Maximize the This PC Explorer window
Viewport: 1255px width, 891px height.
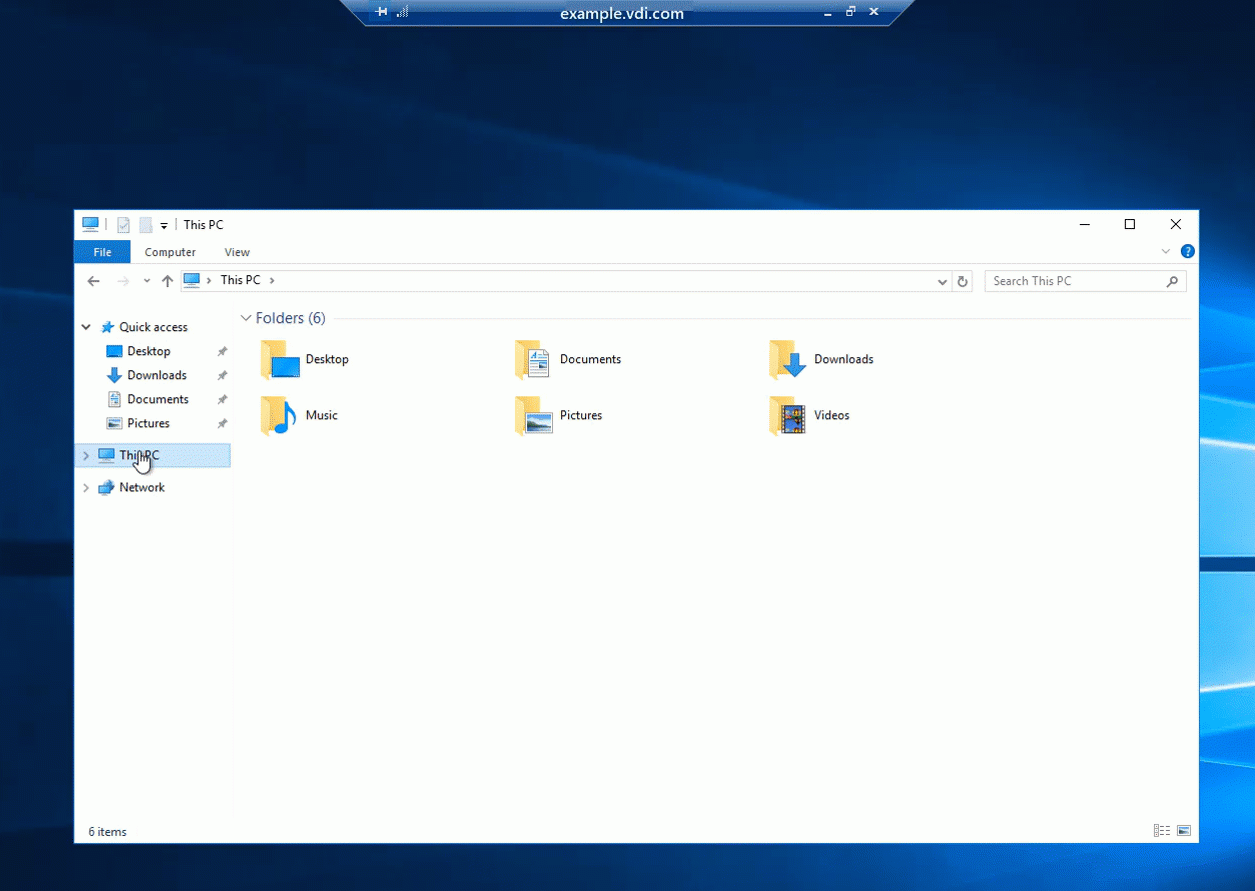point(1130,225)
